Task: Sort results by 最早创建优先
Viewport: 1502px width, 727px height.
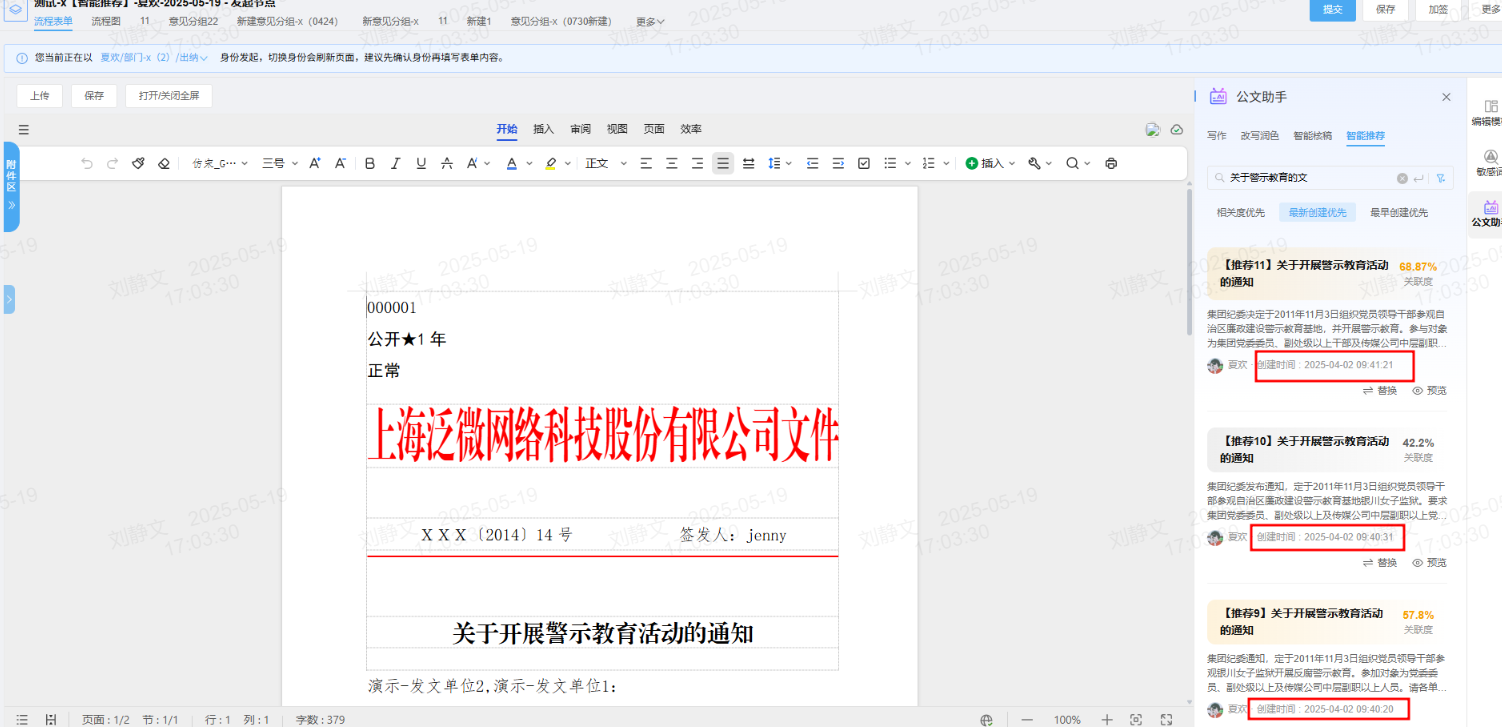Action: point(1399,212)
